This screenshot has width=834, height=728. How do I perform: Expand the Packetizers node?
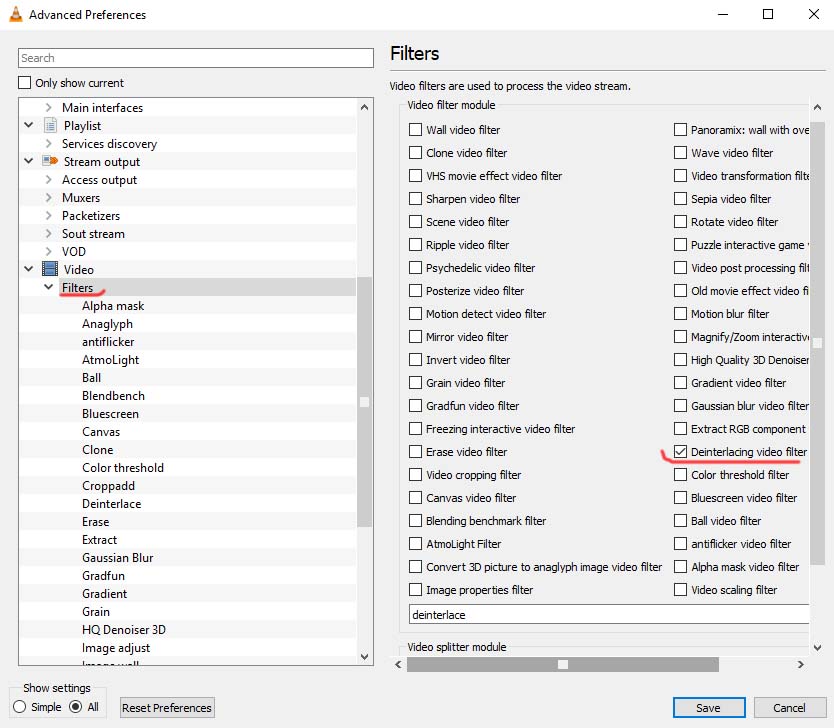click(x=48, y=215)
